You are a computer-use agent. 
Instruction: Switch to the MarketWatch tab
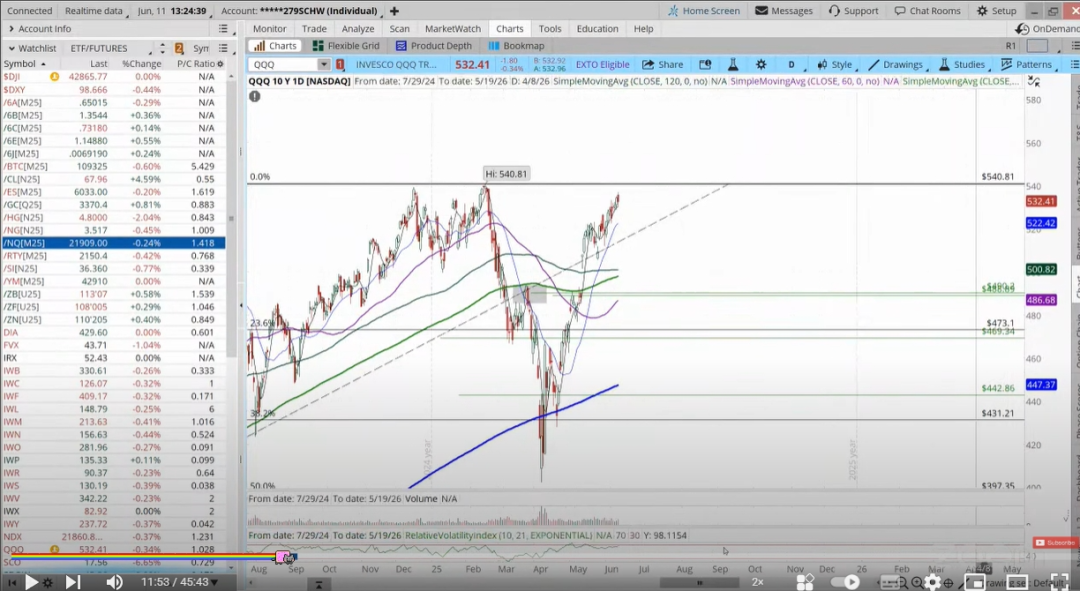pyautogui.click(x=453, y=29)
